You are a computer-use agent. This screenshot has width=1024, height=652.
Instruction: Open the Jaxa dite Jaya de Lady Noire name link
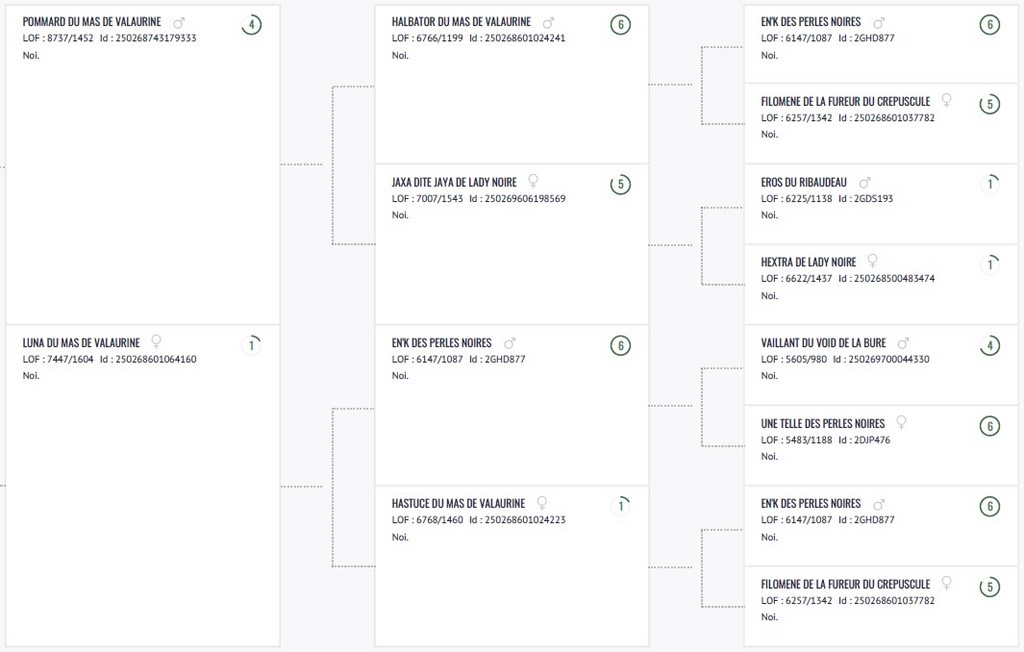pos(454,182)
